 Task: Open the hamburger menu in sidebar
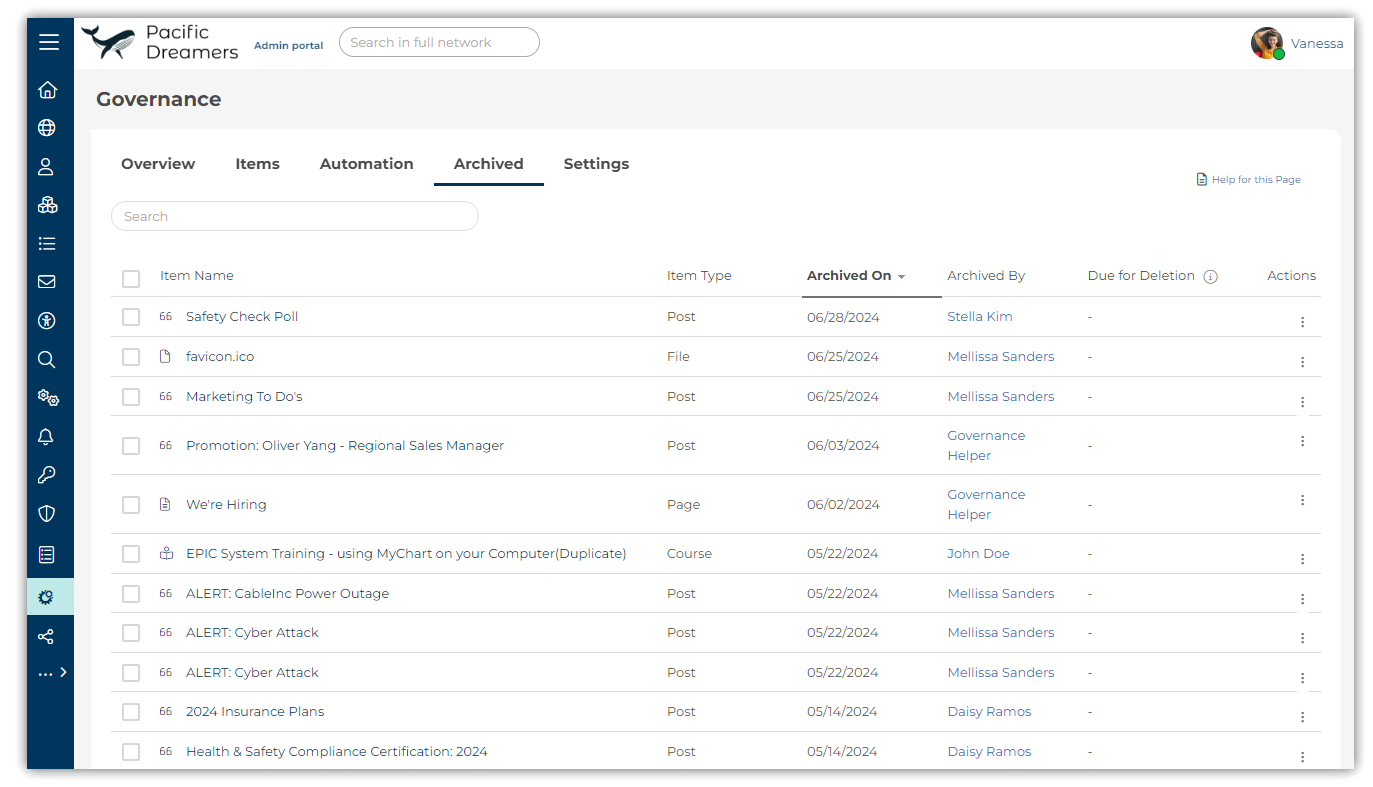49,42
